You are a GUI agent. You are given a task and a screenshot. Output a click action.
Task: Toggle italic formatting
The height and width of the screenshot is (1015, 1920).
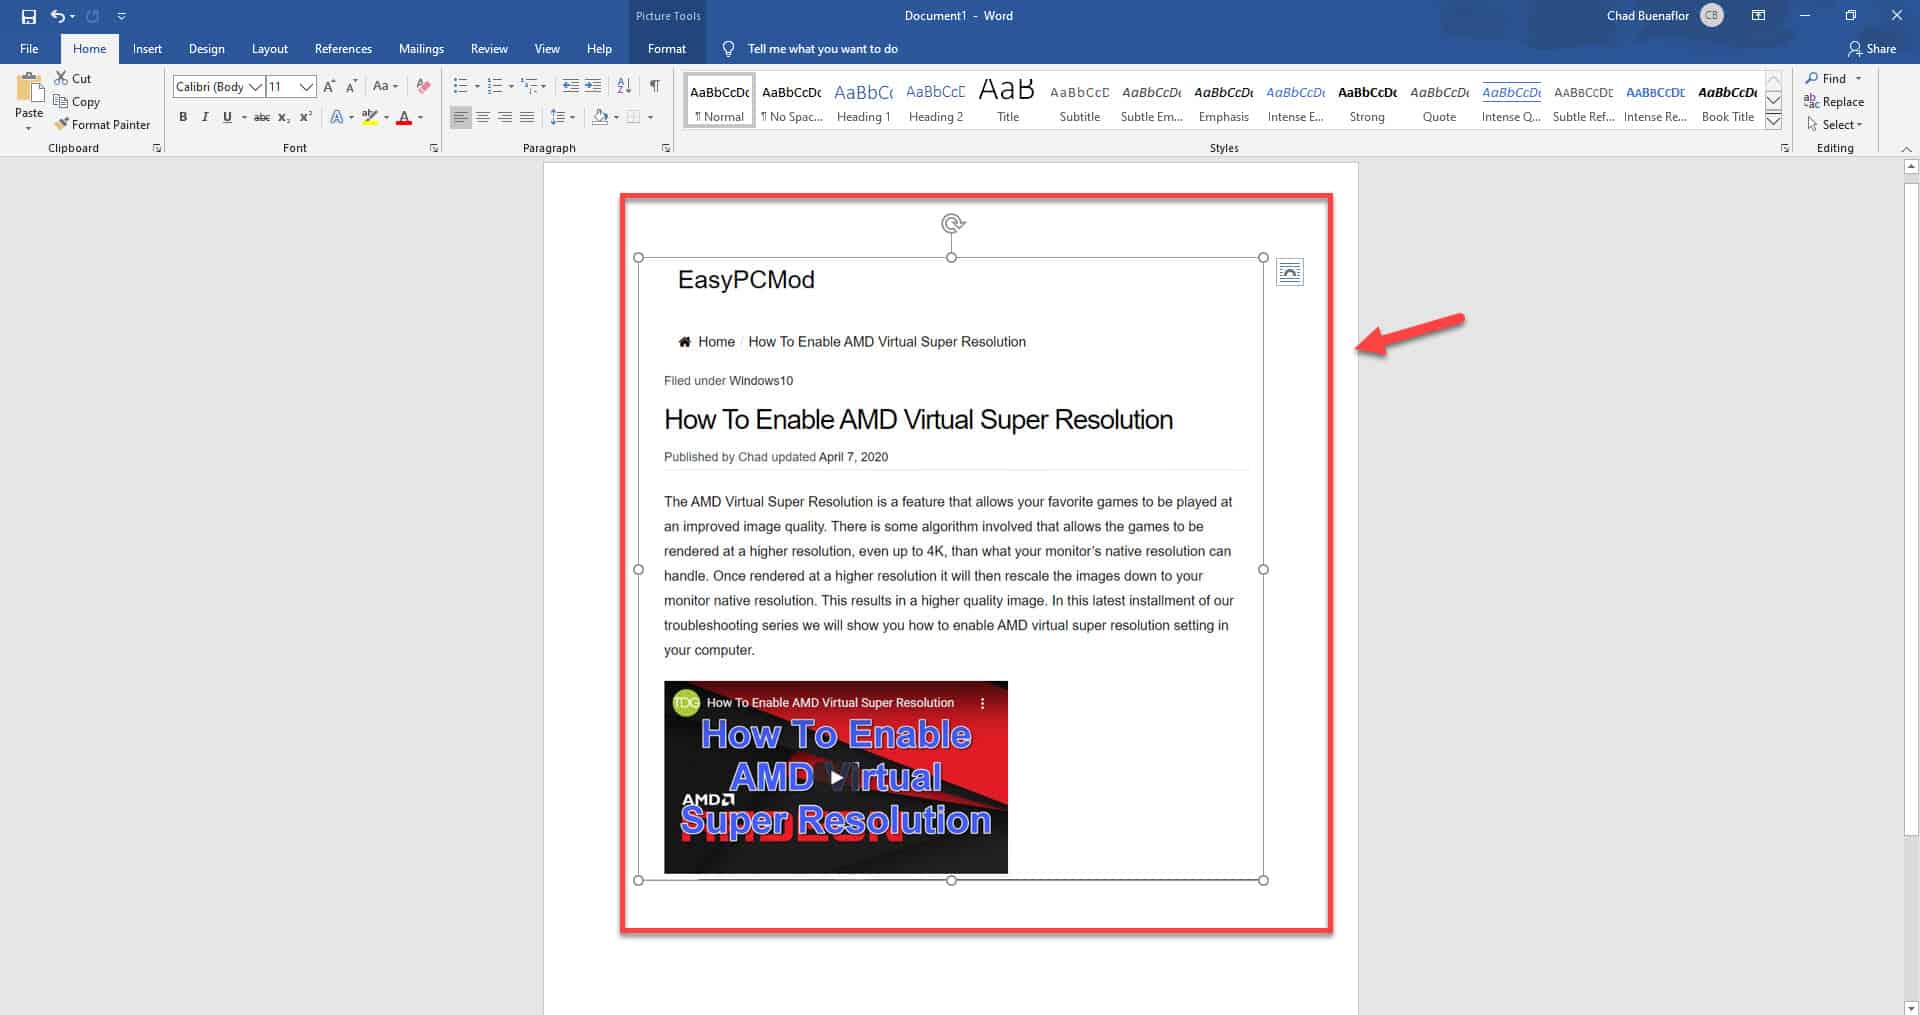click(x=205, y=117)
